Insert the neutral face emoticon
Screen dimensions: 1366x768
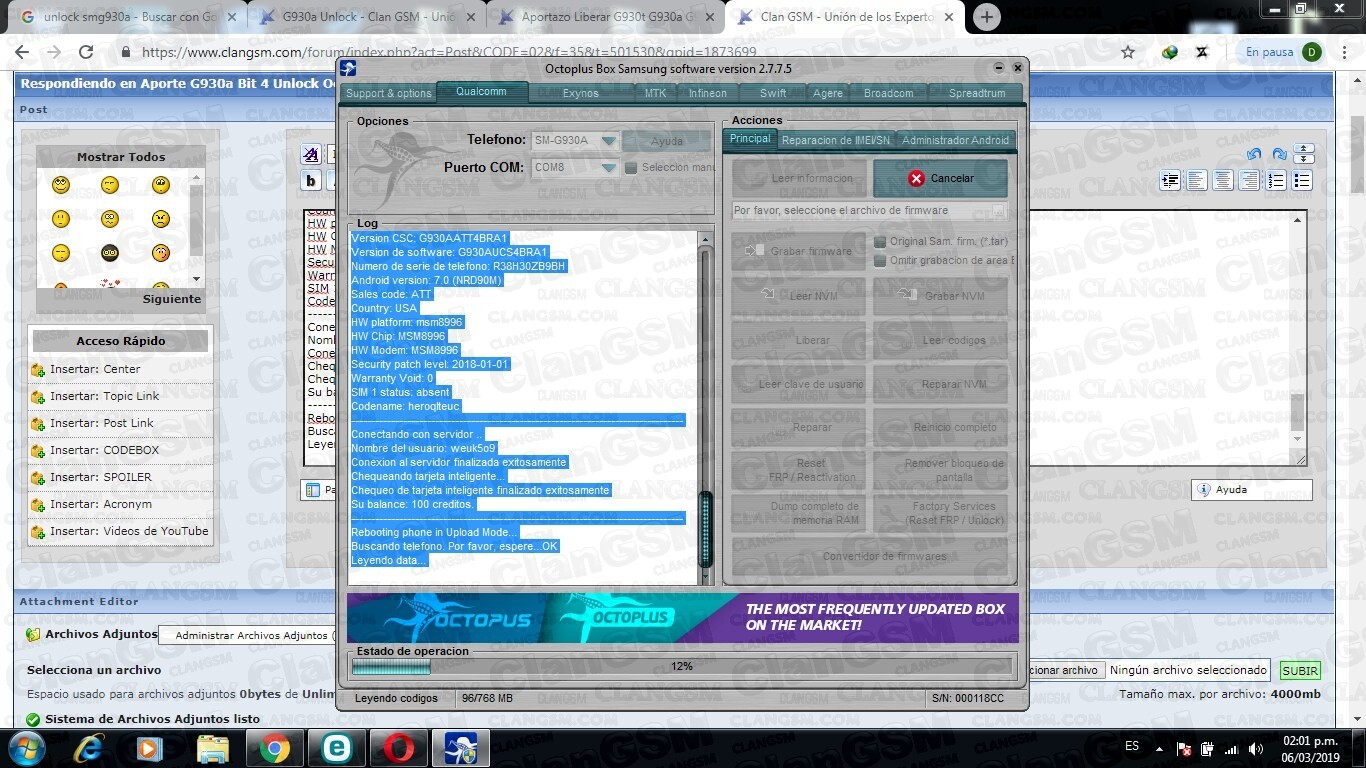[x=61, y=219]
